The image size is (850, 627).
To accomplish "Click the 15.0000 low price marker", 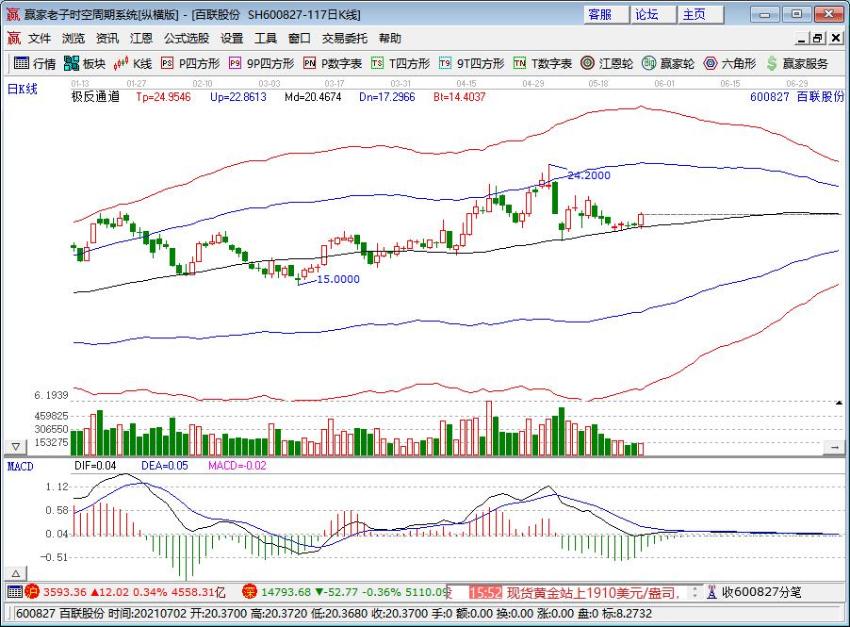I will pyautogui.click(x=338, y=279).
